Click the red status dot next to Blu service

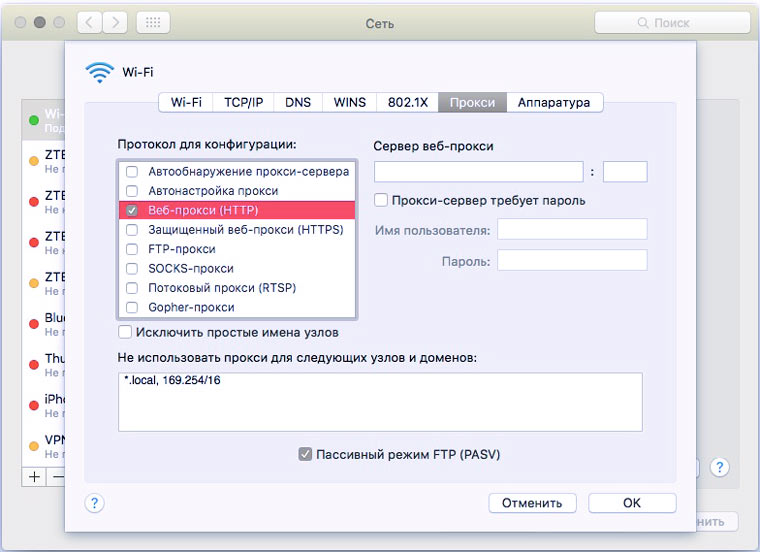[34, 324]
